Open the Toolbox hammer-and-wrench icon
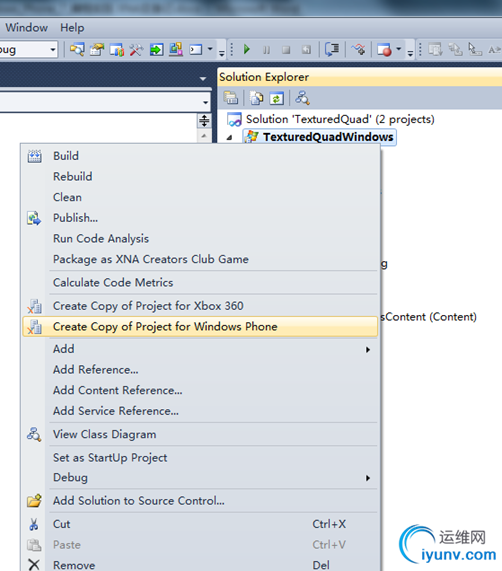Viewport: 502px width, 571px height. point(136,49)
